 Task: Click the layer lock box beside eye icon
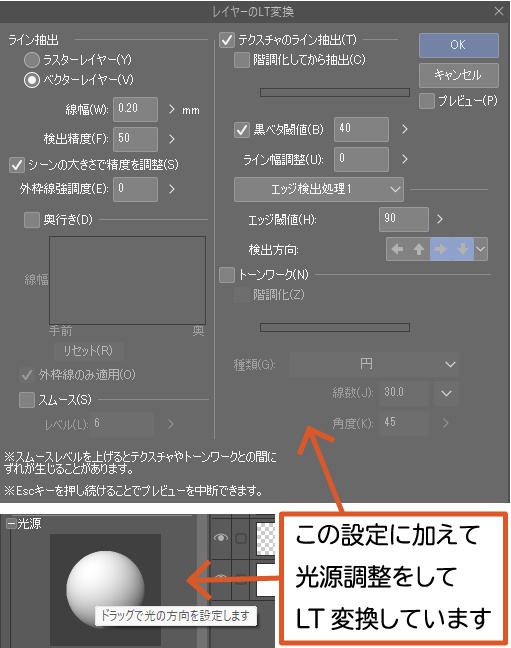point(241,538)
